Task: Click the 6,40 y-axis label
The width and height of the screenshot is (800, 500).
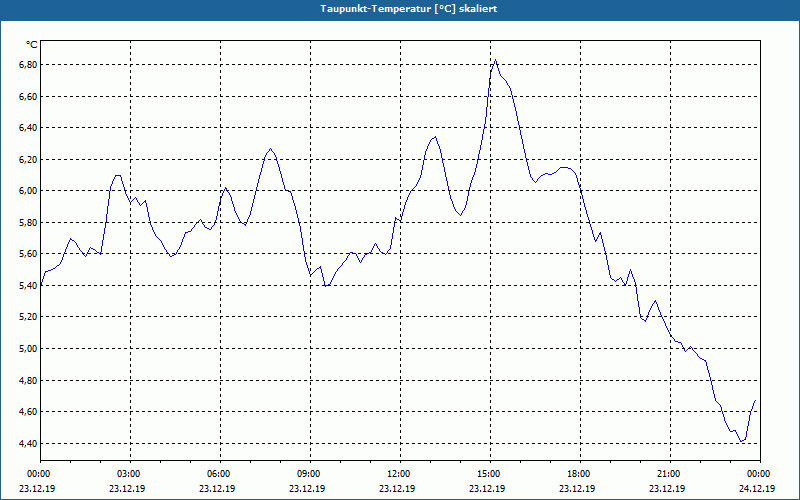Action: [28, 128]
